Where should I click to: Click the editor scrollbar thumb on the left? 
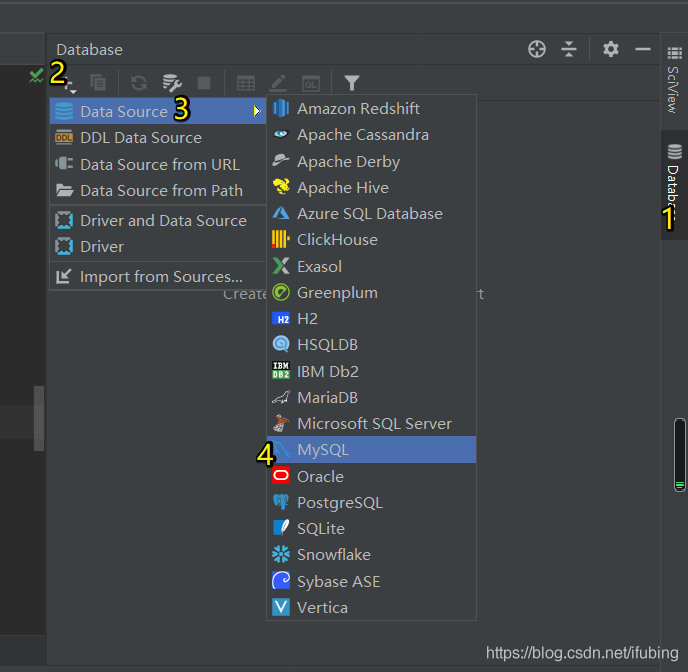tap(39, 418)
